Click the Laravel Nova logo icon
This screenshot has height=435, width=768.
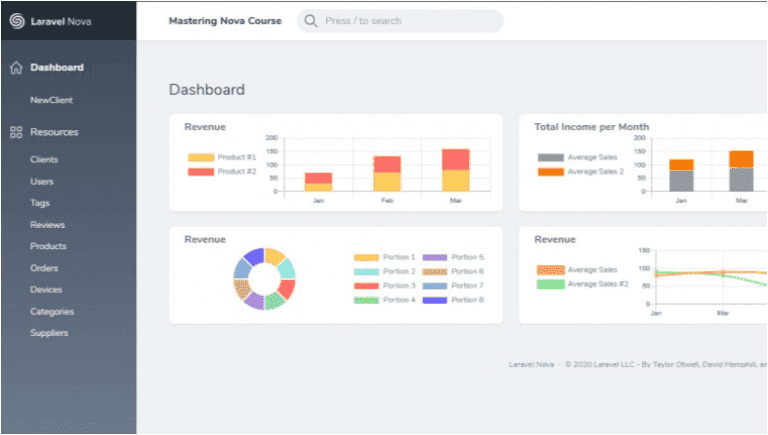[x=16, y=20]
